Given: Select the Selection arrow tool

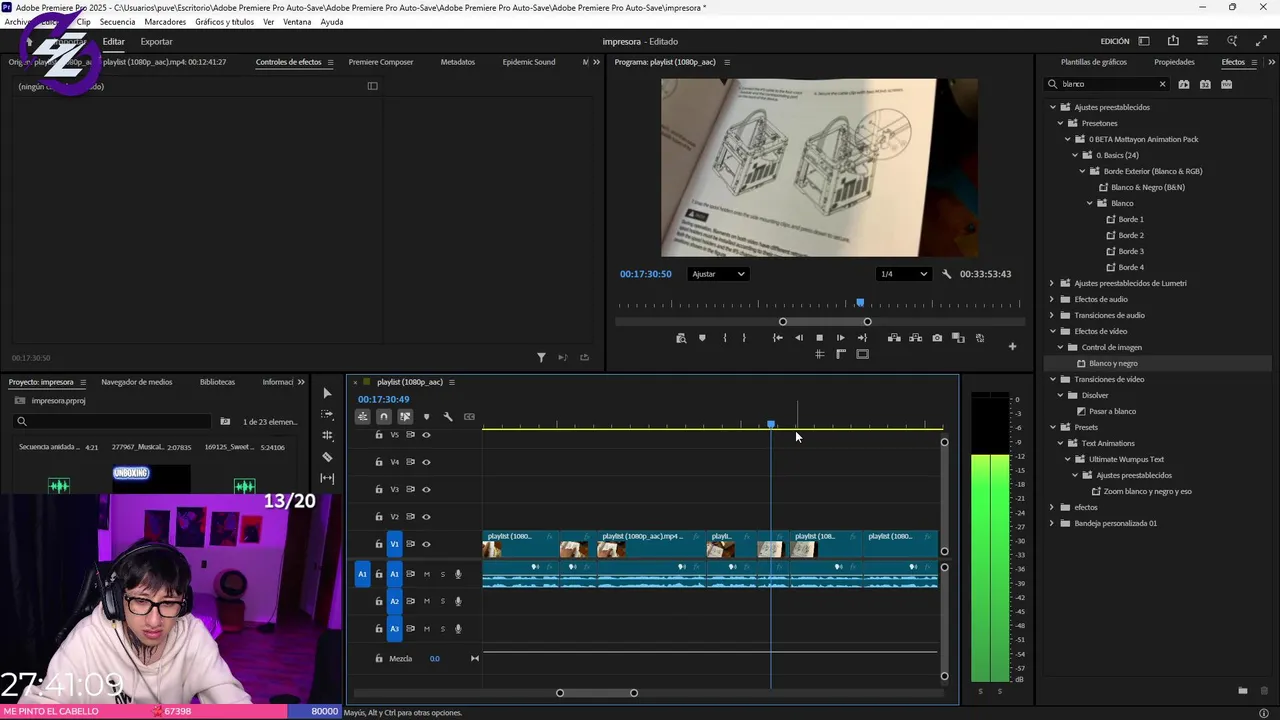Looking at the screenshot, I should pyautogui.click(x=327, y=393).
